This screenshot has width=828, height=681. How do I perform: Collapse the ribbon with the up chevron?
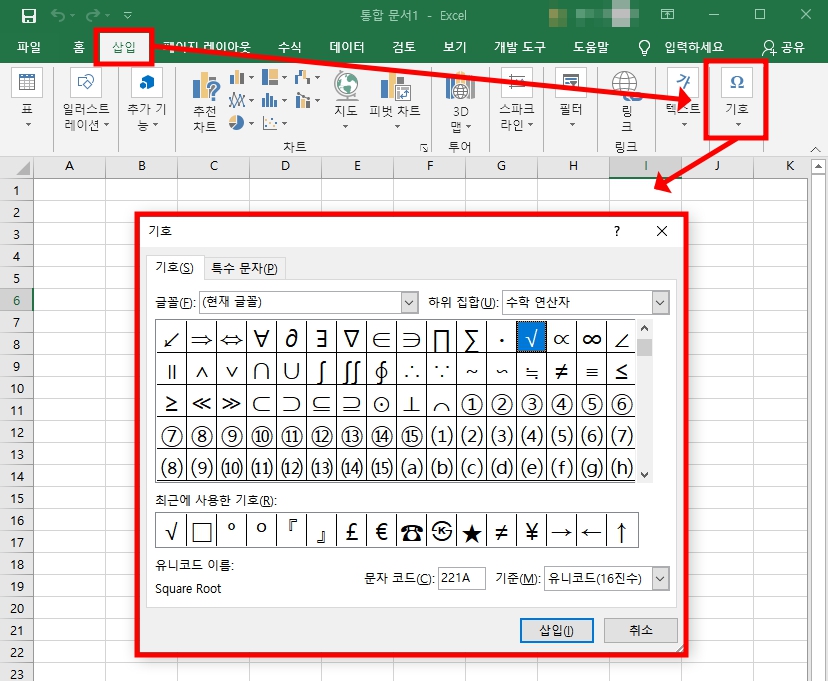click(815, 149)
